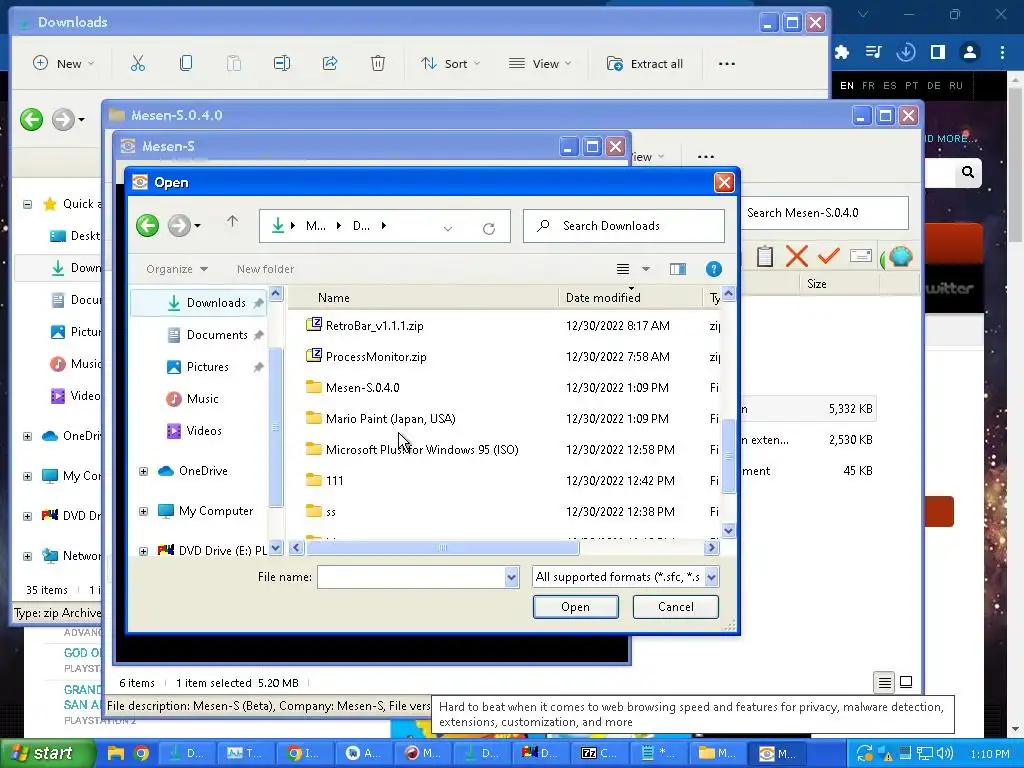Collapse Quick access in Downloads window tree

pyautogui.click(x=27, y=204)
